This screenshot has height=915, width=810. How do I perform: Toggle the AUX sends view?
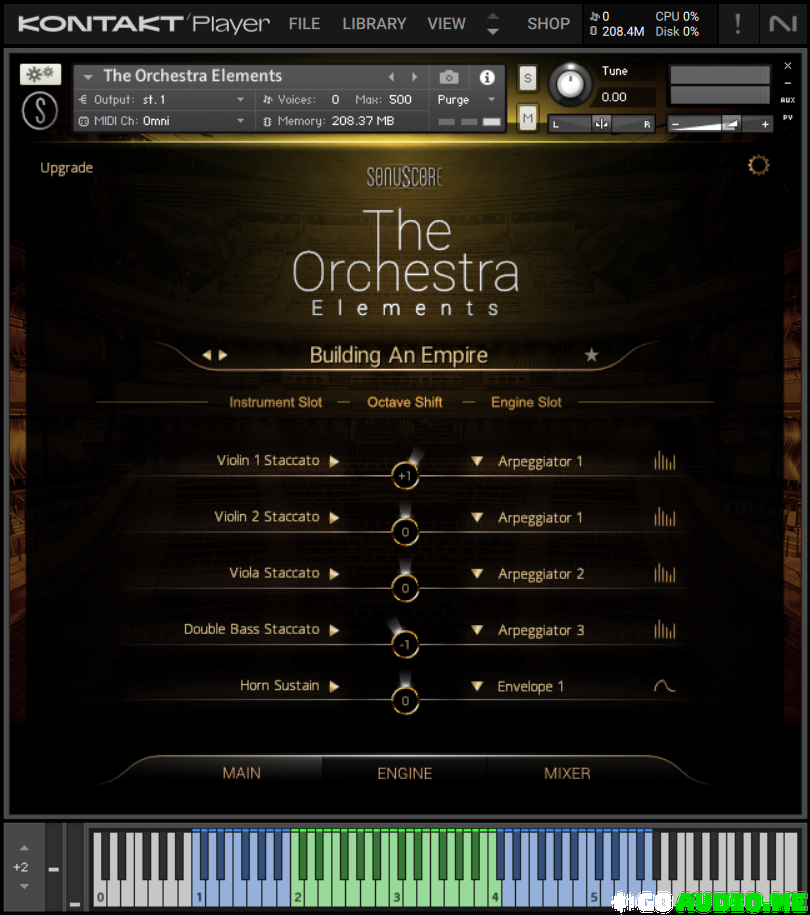click(788, 100)
